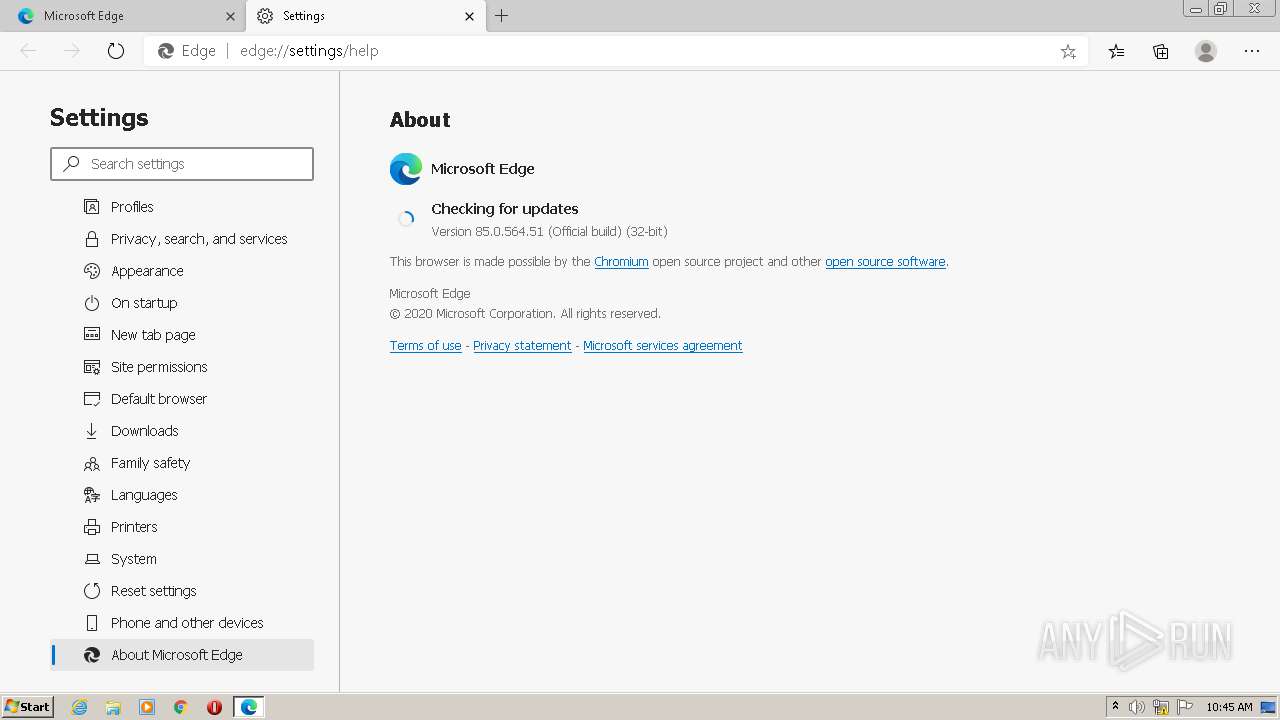The height and width of the screenshot is (720, 1280).
Task: Click the clock showing 10:45 AM
Action: click(1229, 707)
